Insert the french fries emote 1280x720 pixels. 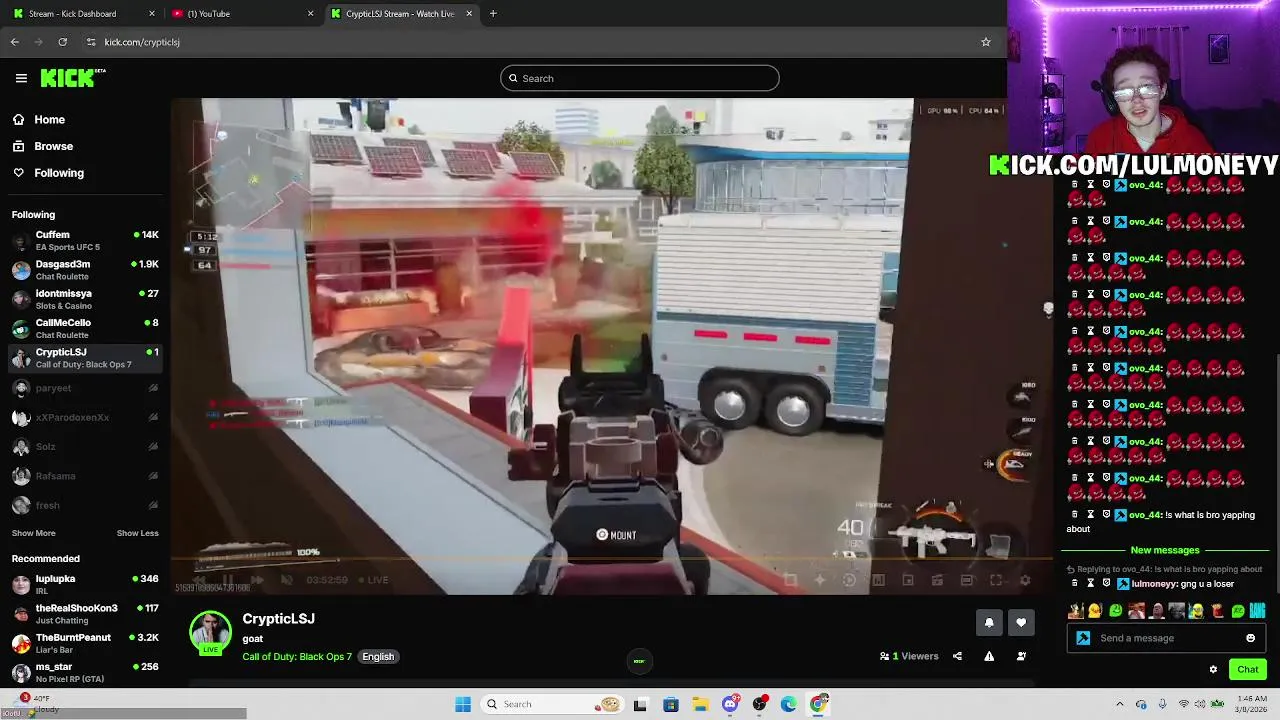[1217, 611]
